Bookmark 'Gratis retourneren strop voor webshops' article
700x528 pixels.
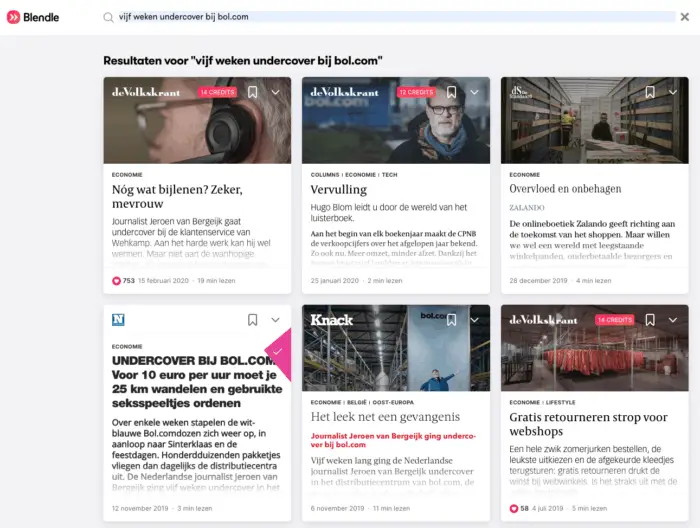click(650, 320)
